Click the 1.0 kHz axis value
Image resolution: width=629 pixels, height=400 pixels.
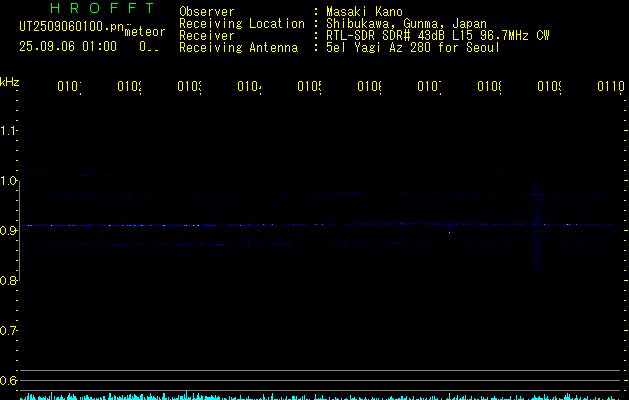(8, 181)
